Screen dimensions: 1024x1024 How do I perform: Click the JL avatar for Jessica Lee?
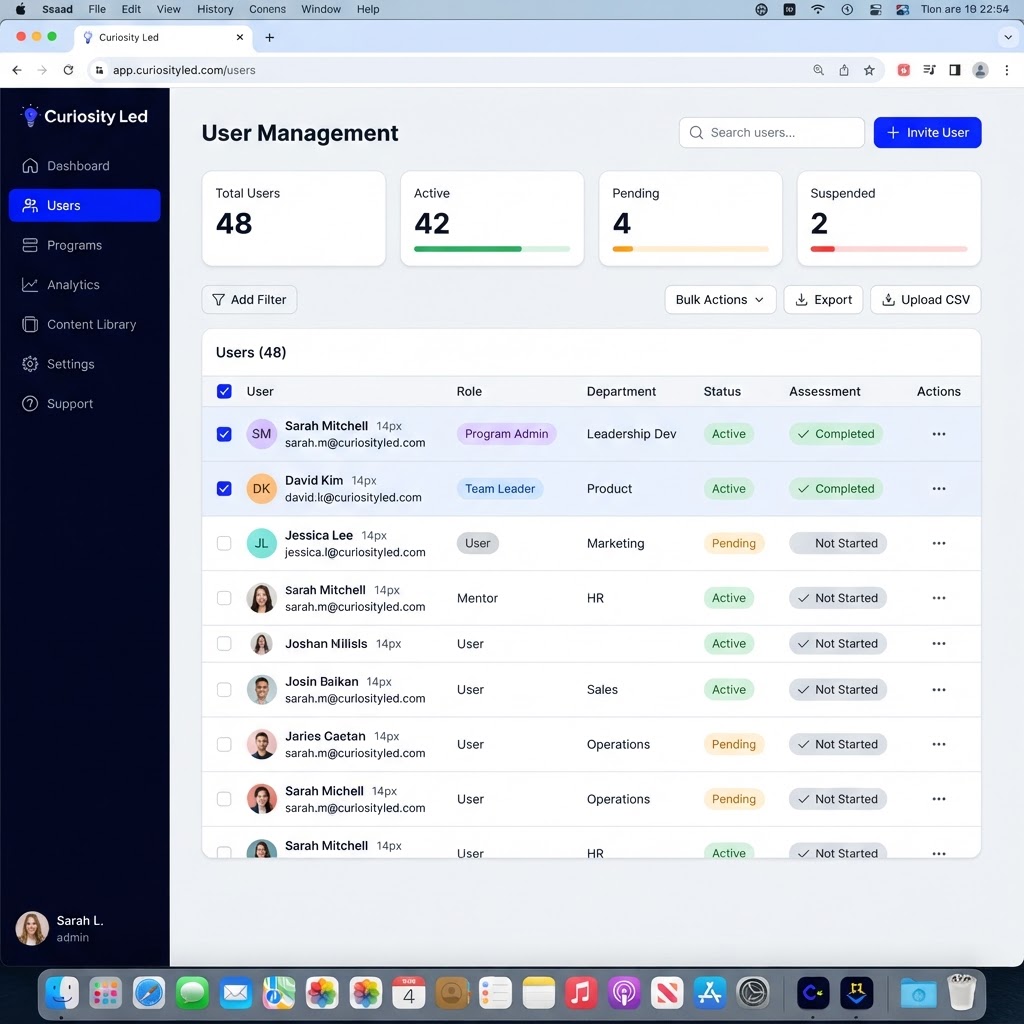[x=261, y=543]
